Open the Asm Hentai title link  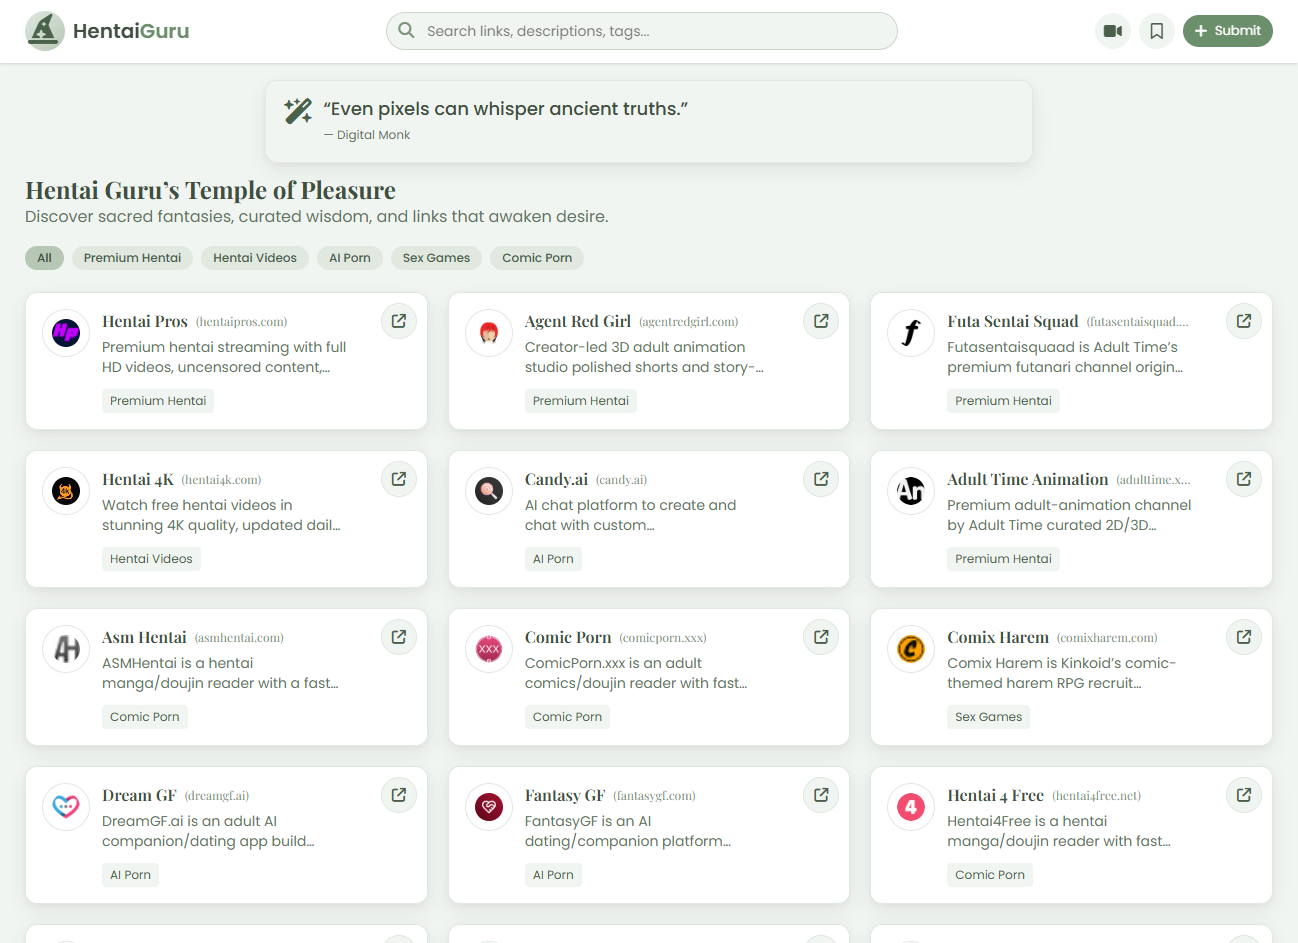144,638
